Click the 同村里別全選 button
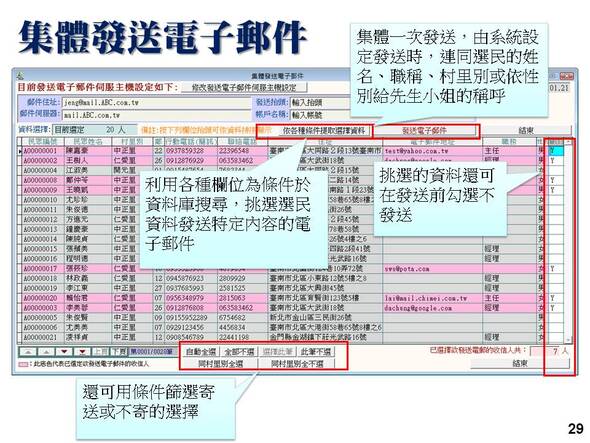The width and height of the screenshot is (590, 443). coord(220,364)
